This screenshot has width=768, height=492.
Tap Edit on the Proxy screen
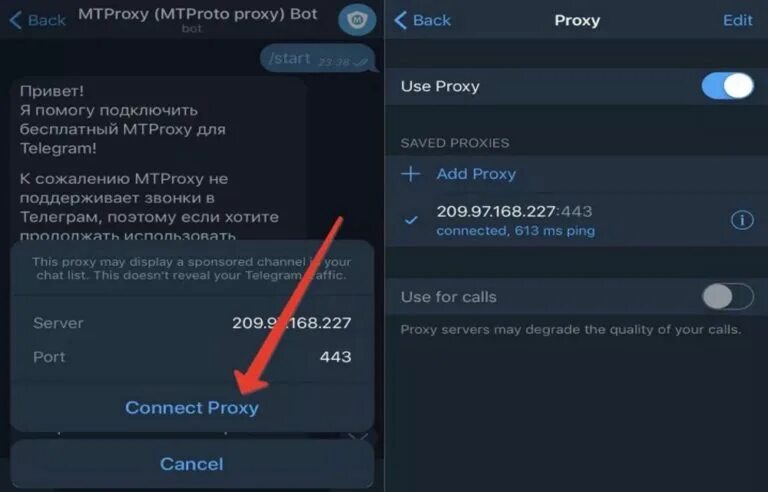click(x=737, y=20)
